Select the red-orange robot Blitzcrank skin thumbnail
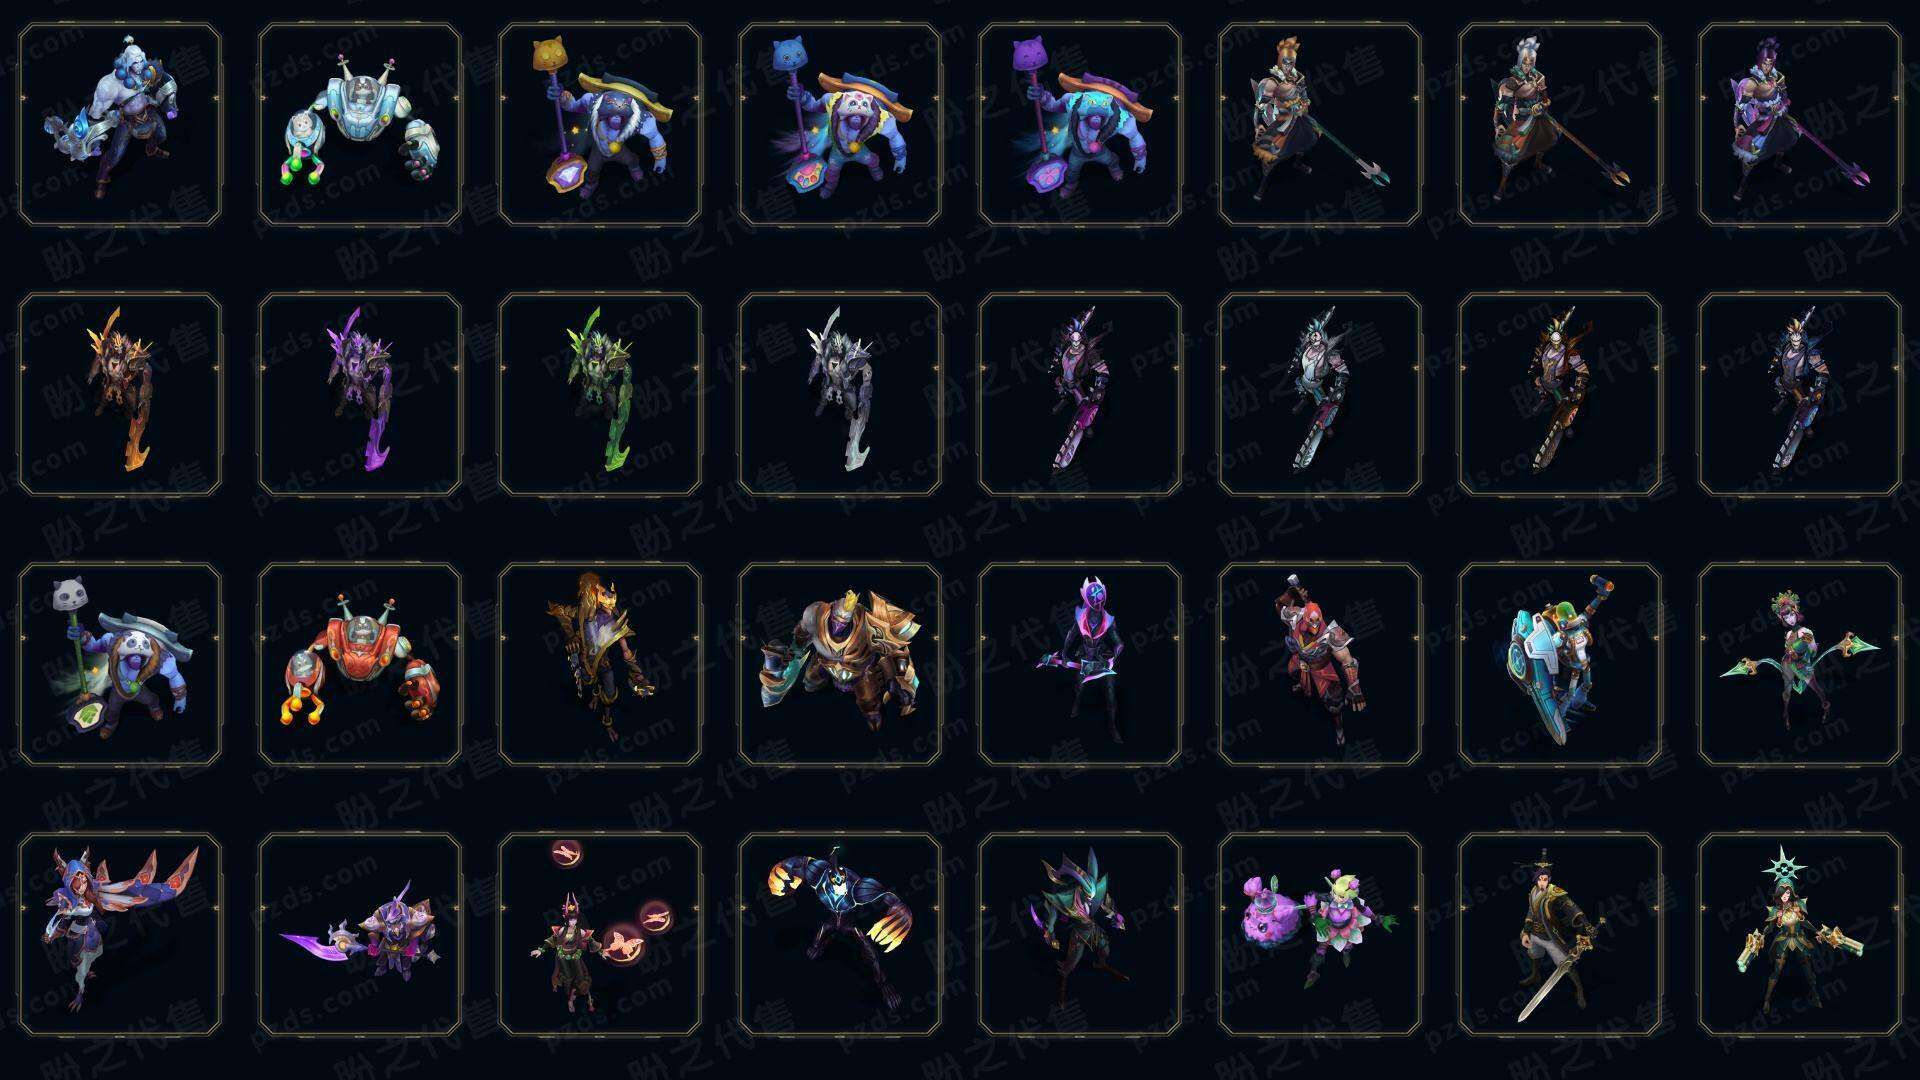Viewport: 1920px width, 1080px height. (360, 665)
